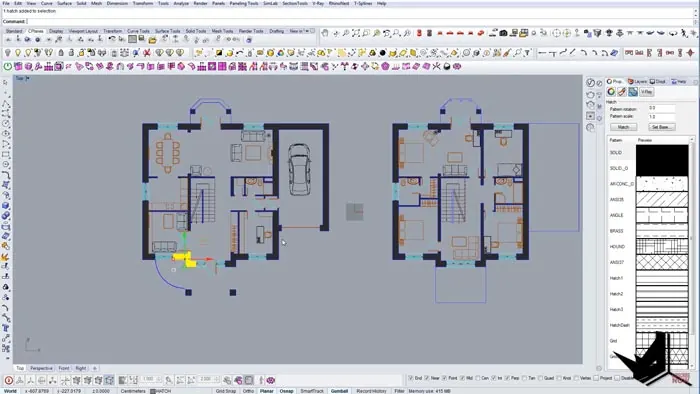Click the camera icon in top toolbar
Image resolution: width=700 pixels, height=394 pixels.
click(x=503, y=33)
